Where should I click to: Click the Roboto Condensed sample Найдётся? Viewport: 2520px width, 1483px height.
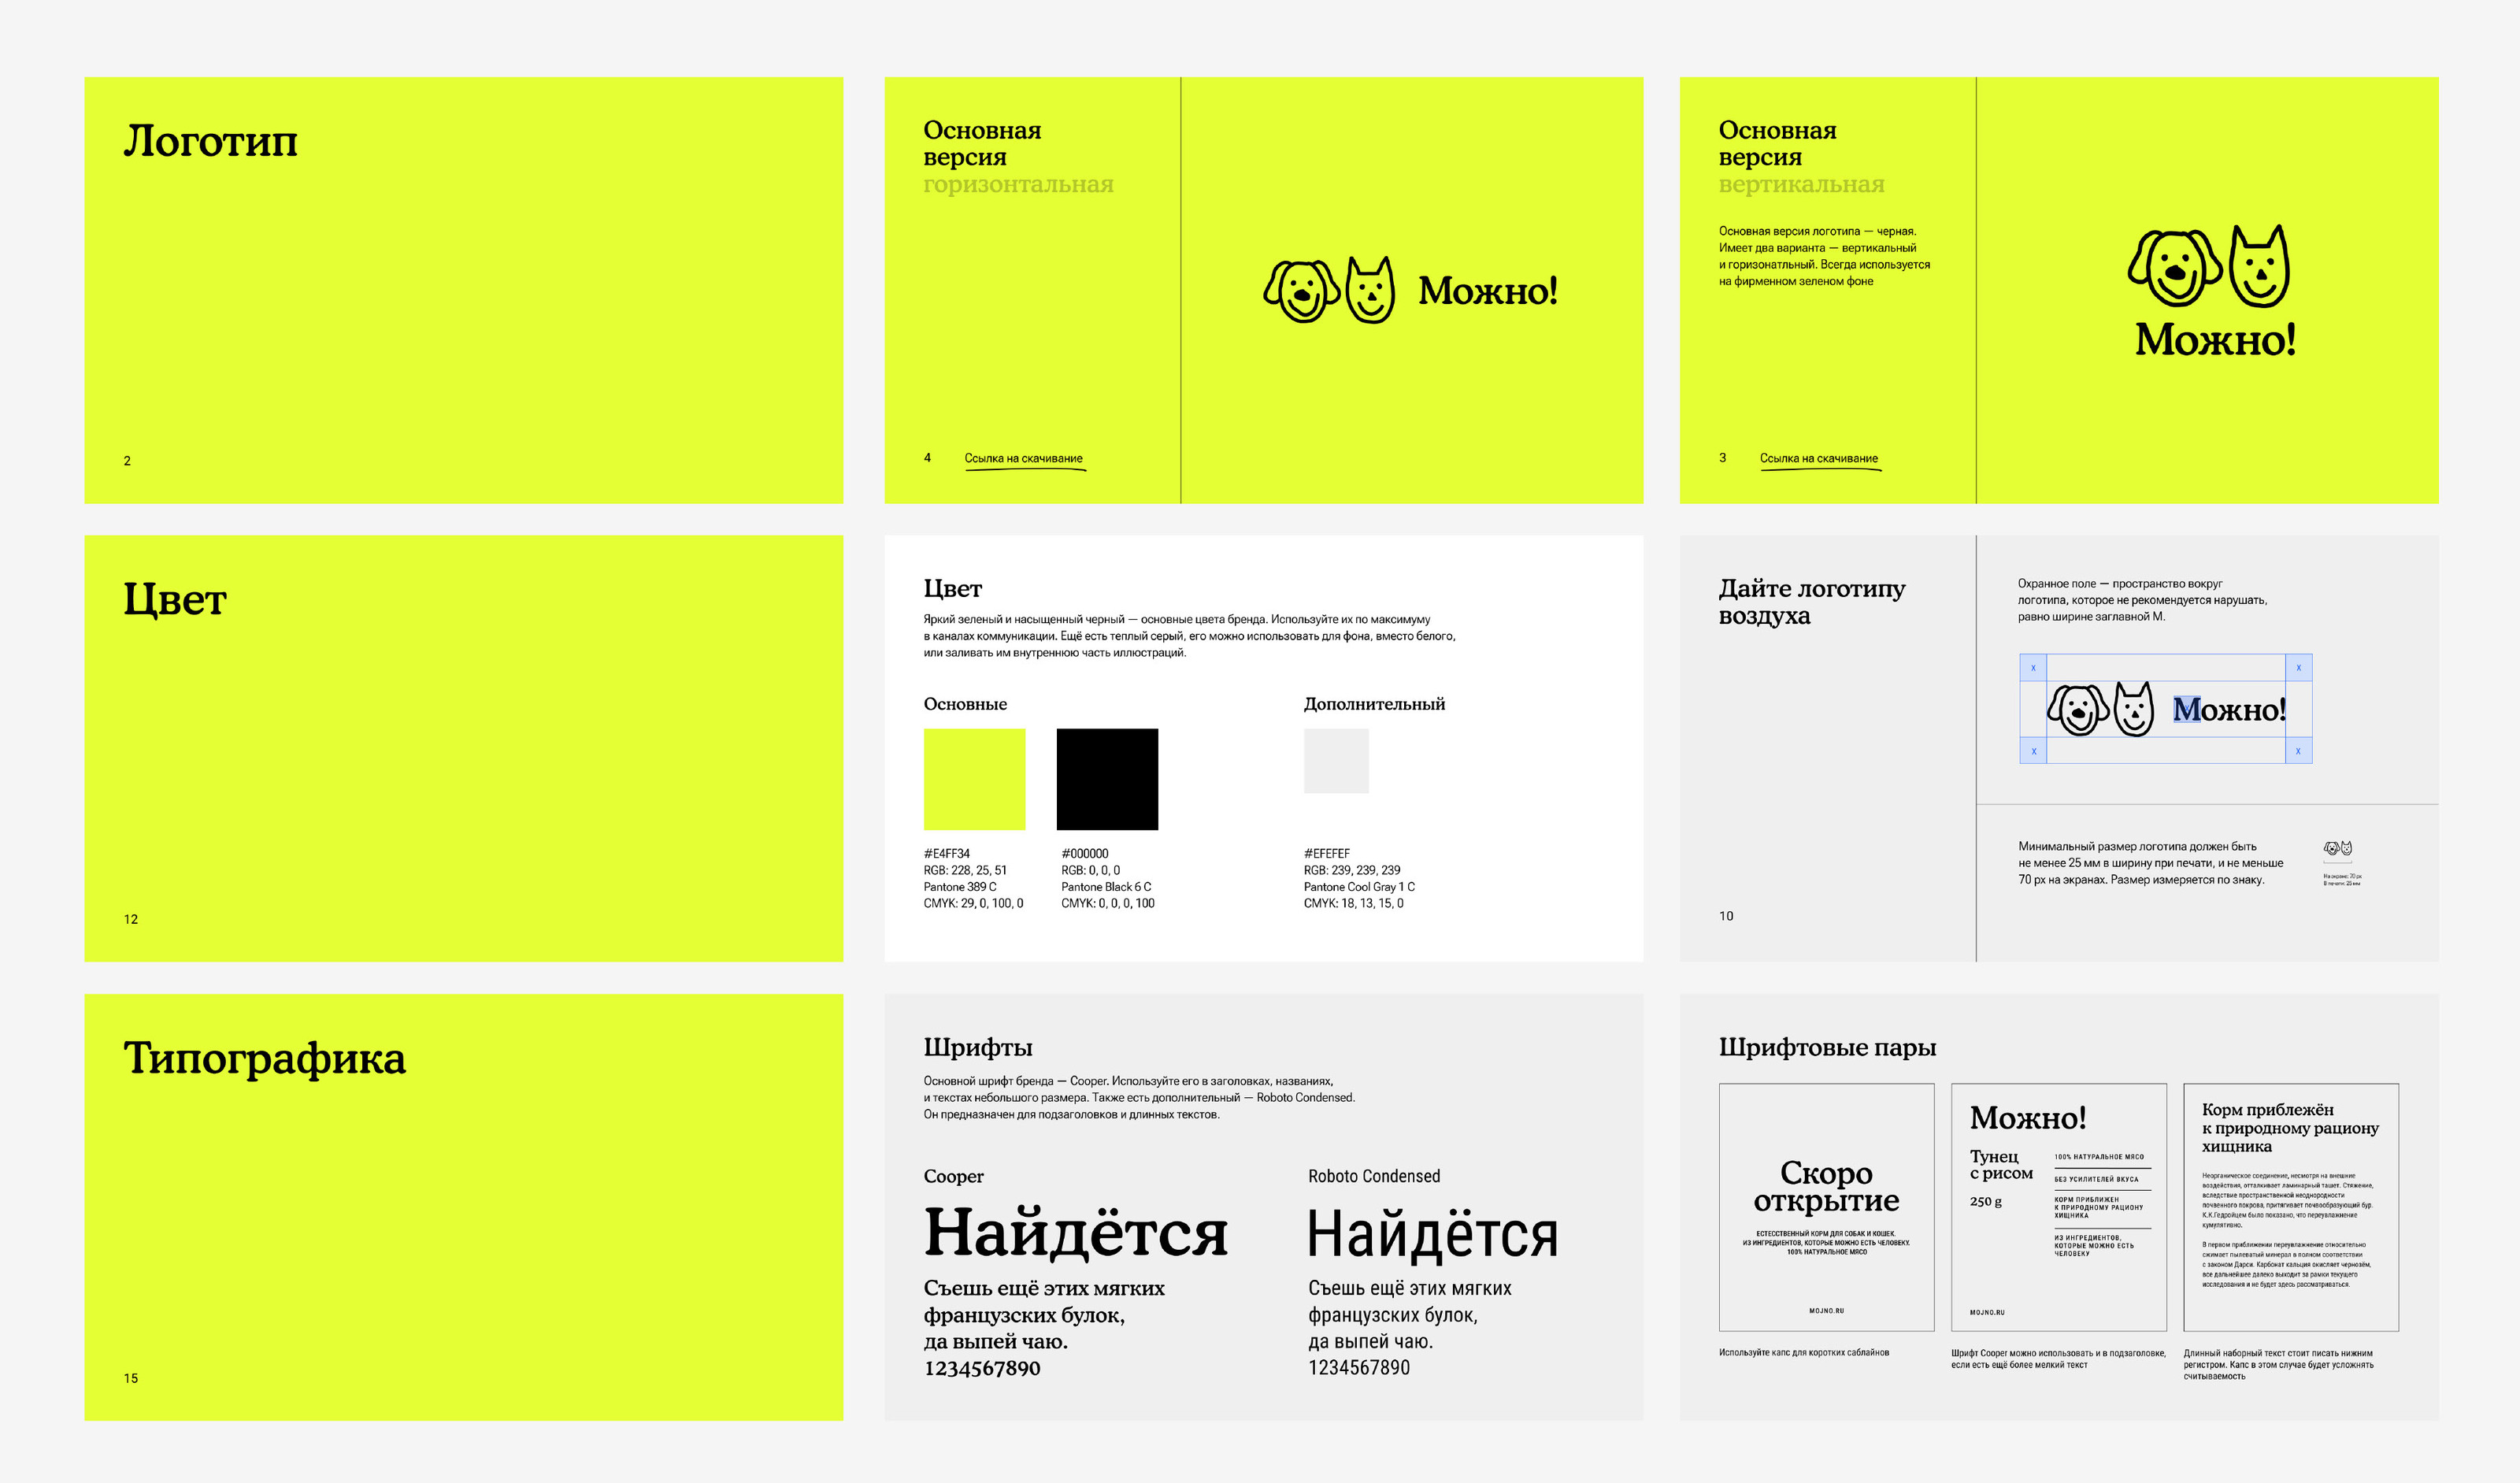tap(1432, 1235)
